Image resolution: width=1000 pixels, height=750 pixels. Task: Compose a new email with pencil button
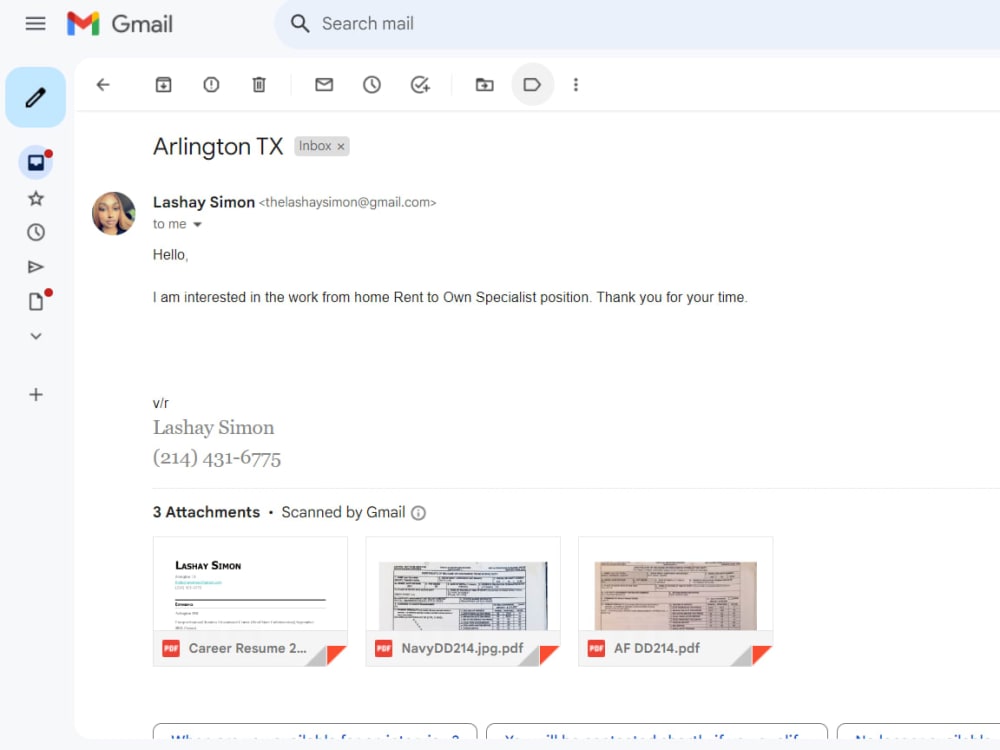pyautogui.click(x=36, y=98)
